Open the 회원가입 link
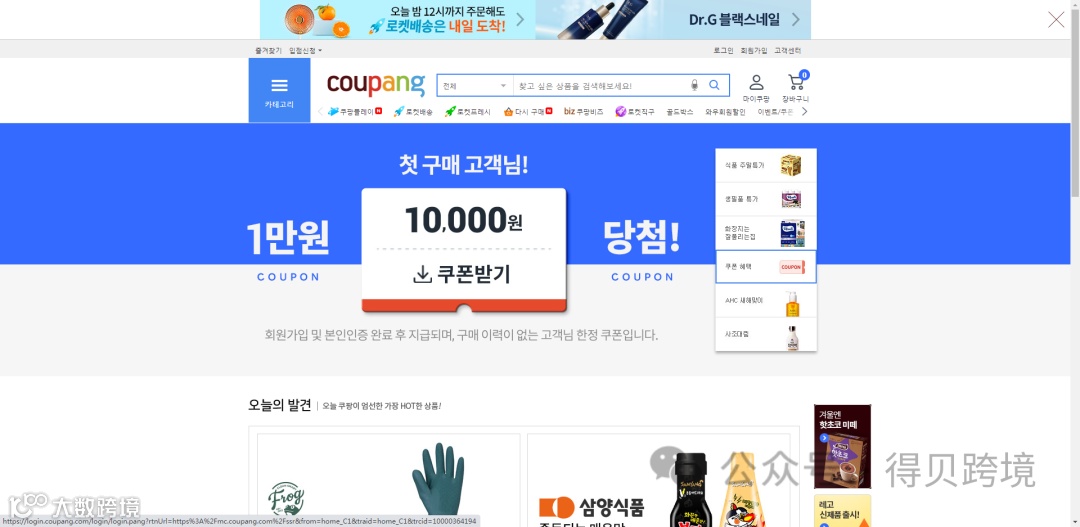The height and width of the screenshot is (527, 1080). (x=754, y=50)
